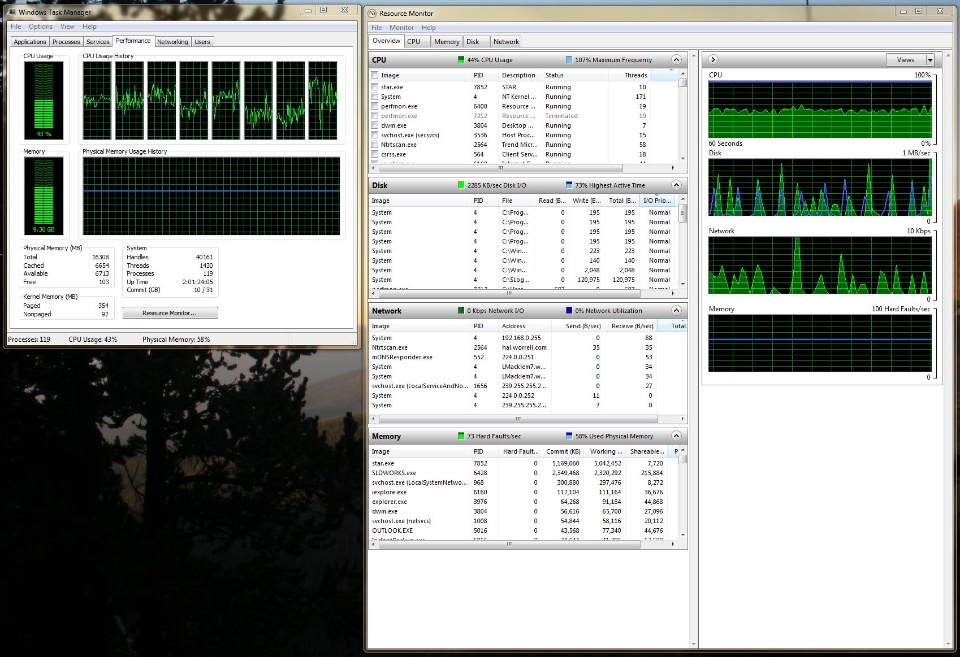Click the 120,975 write value in Disk list
This screenshot has height=657, width=960.
(588, 280)
